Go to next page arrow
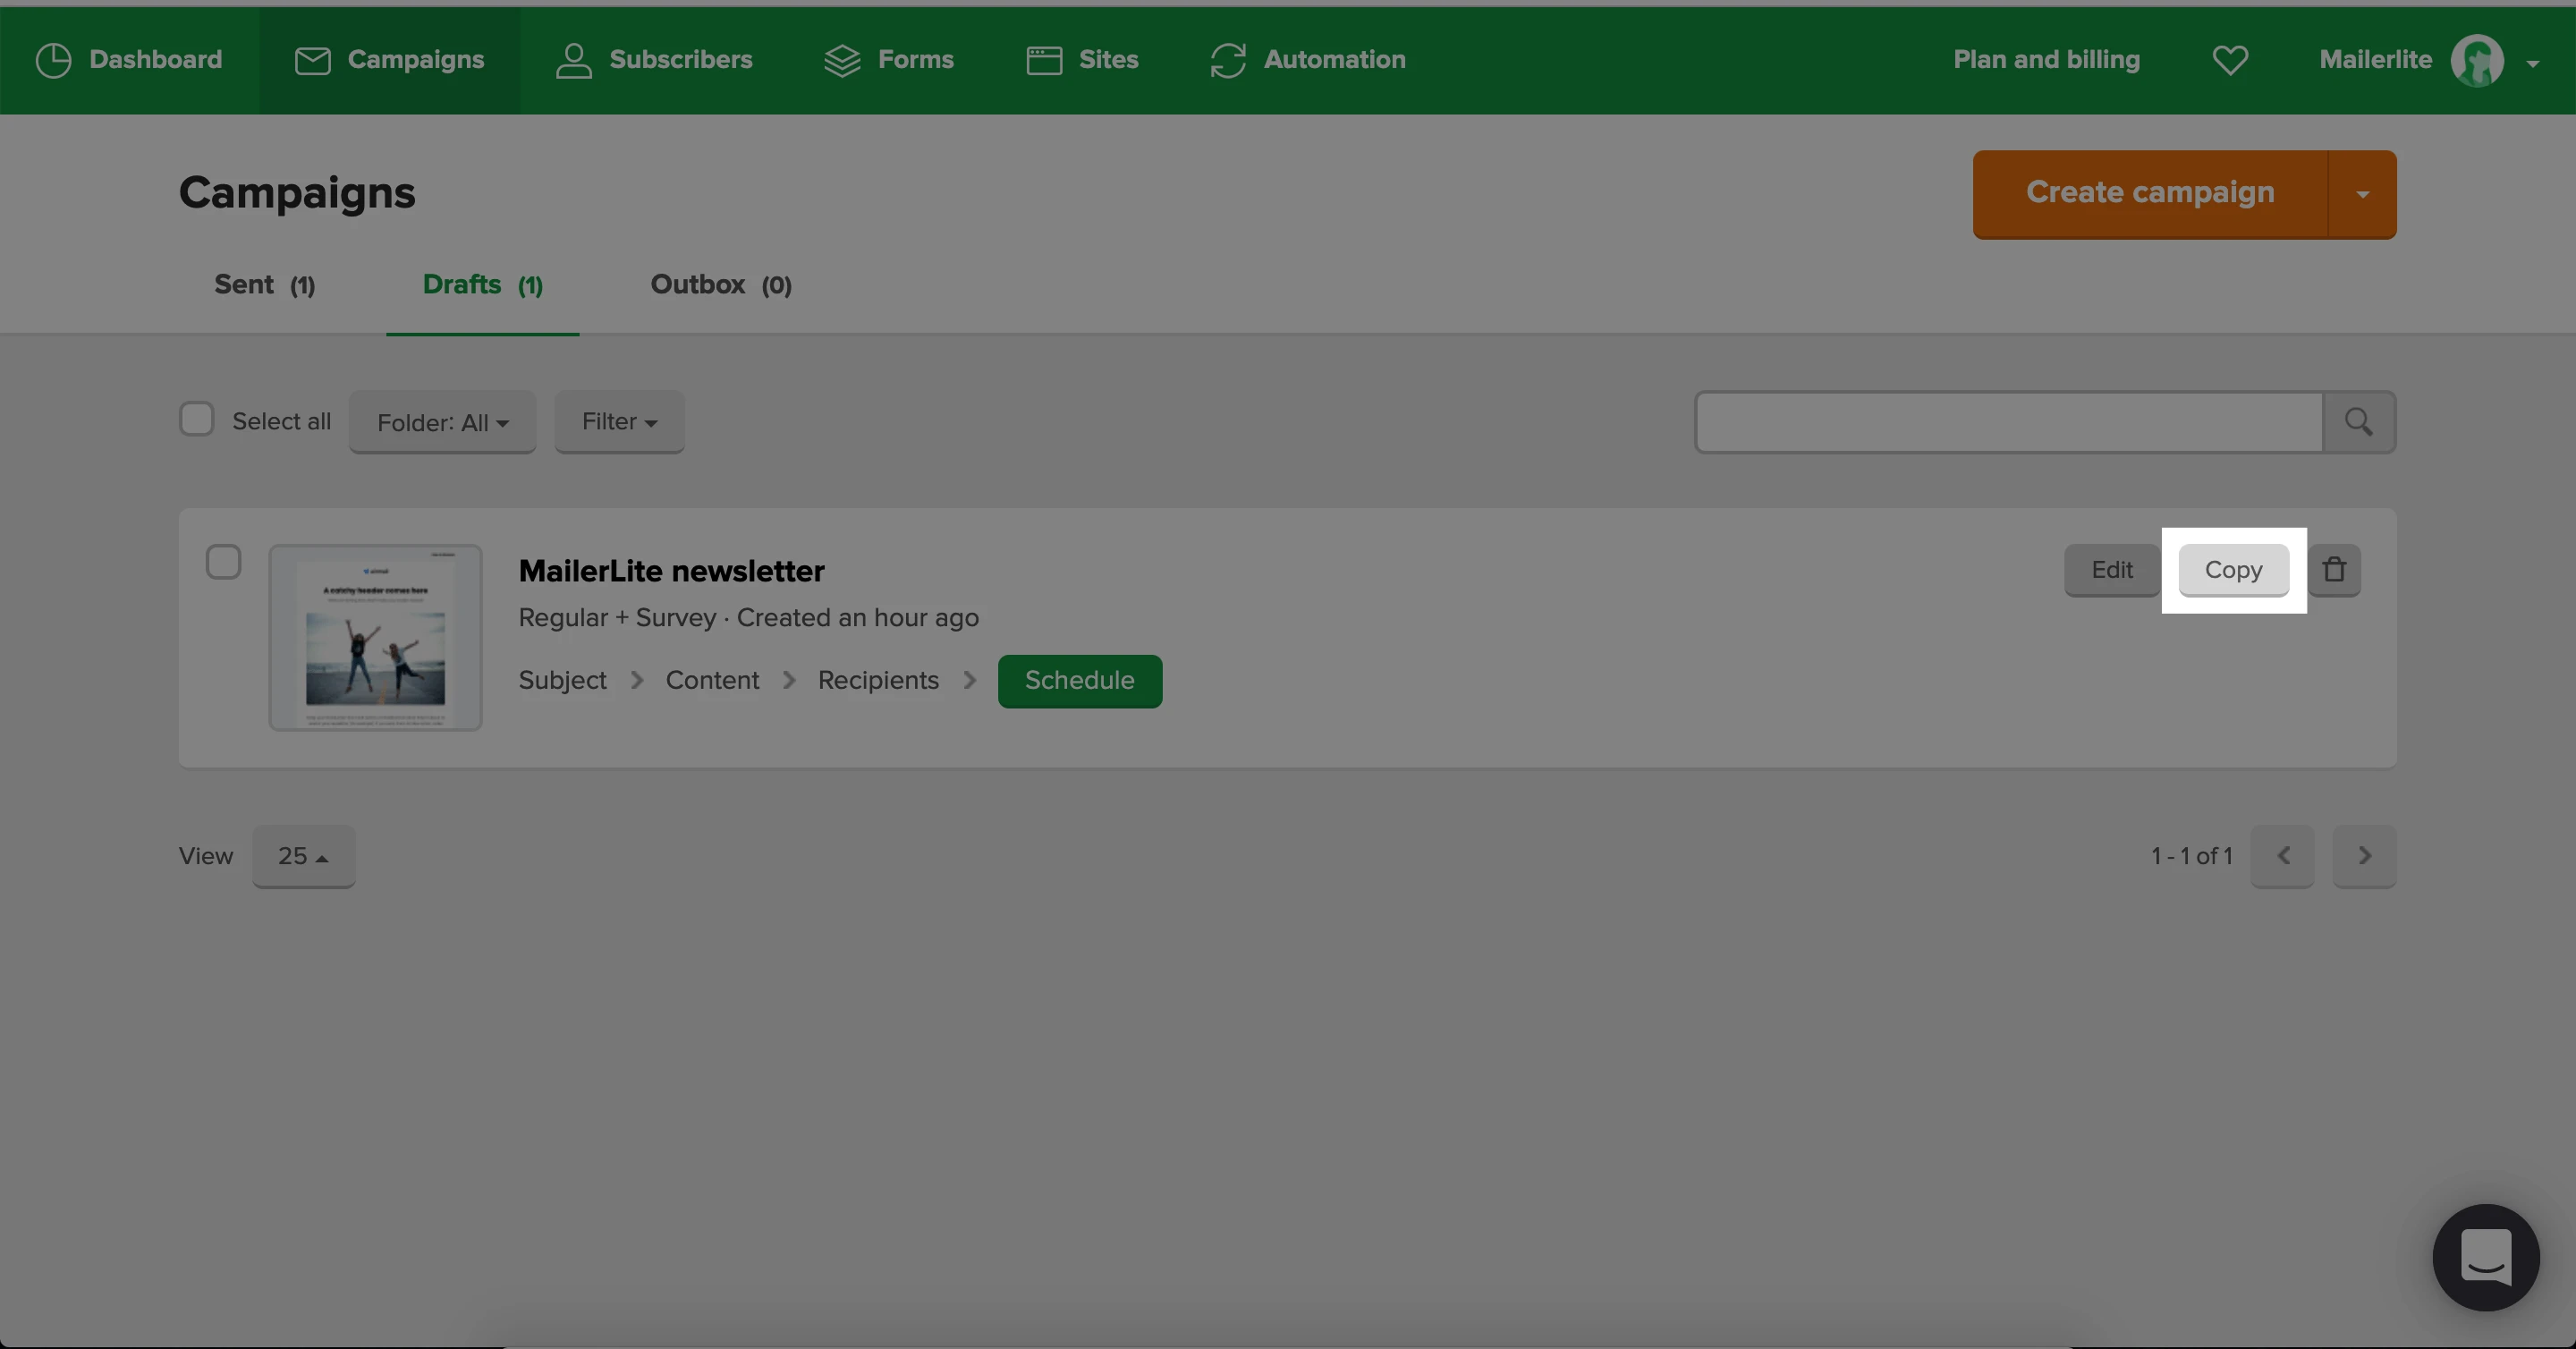Viewport: 2576px width, 1349px height. [x=2364, y=856]
